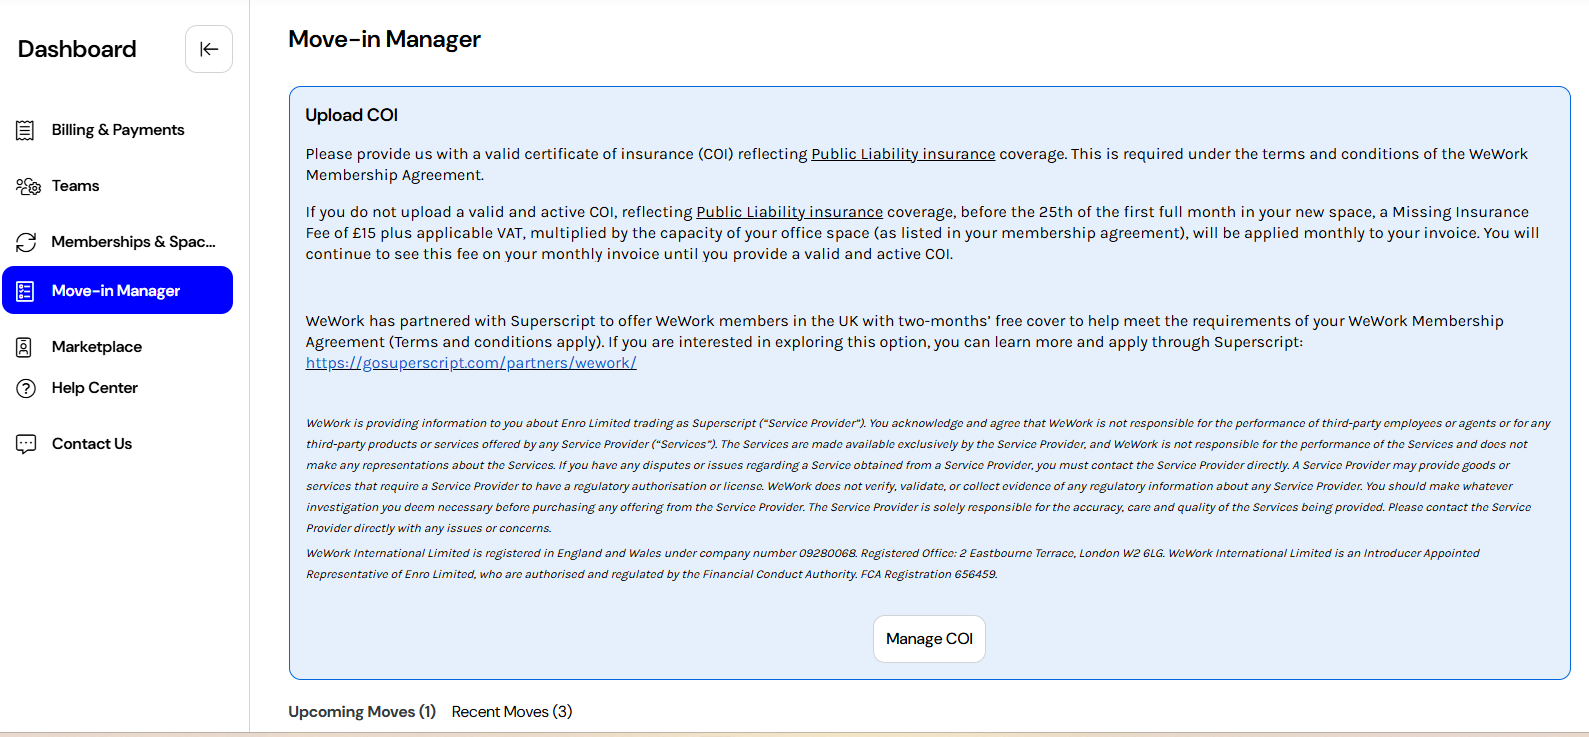Click the Move-in Manager page heading
Screen dimensions: 1589x737
click(x=385, y=39)
